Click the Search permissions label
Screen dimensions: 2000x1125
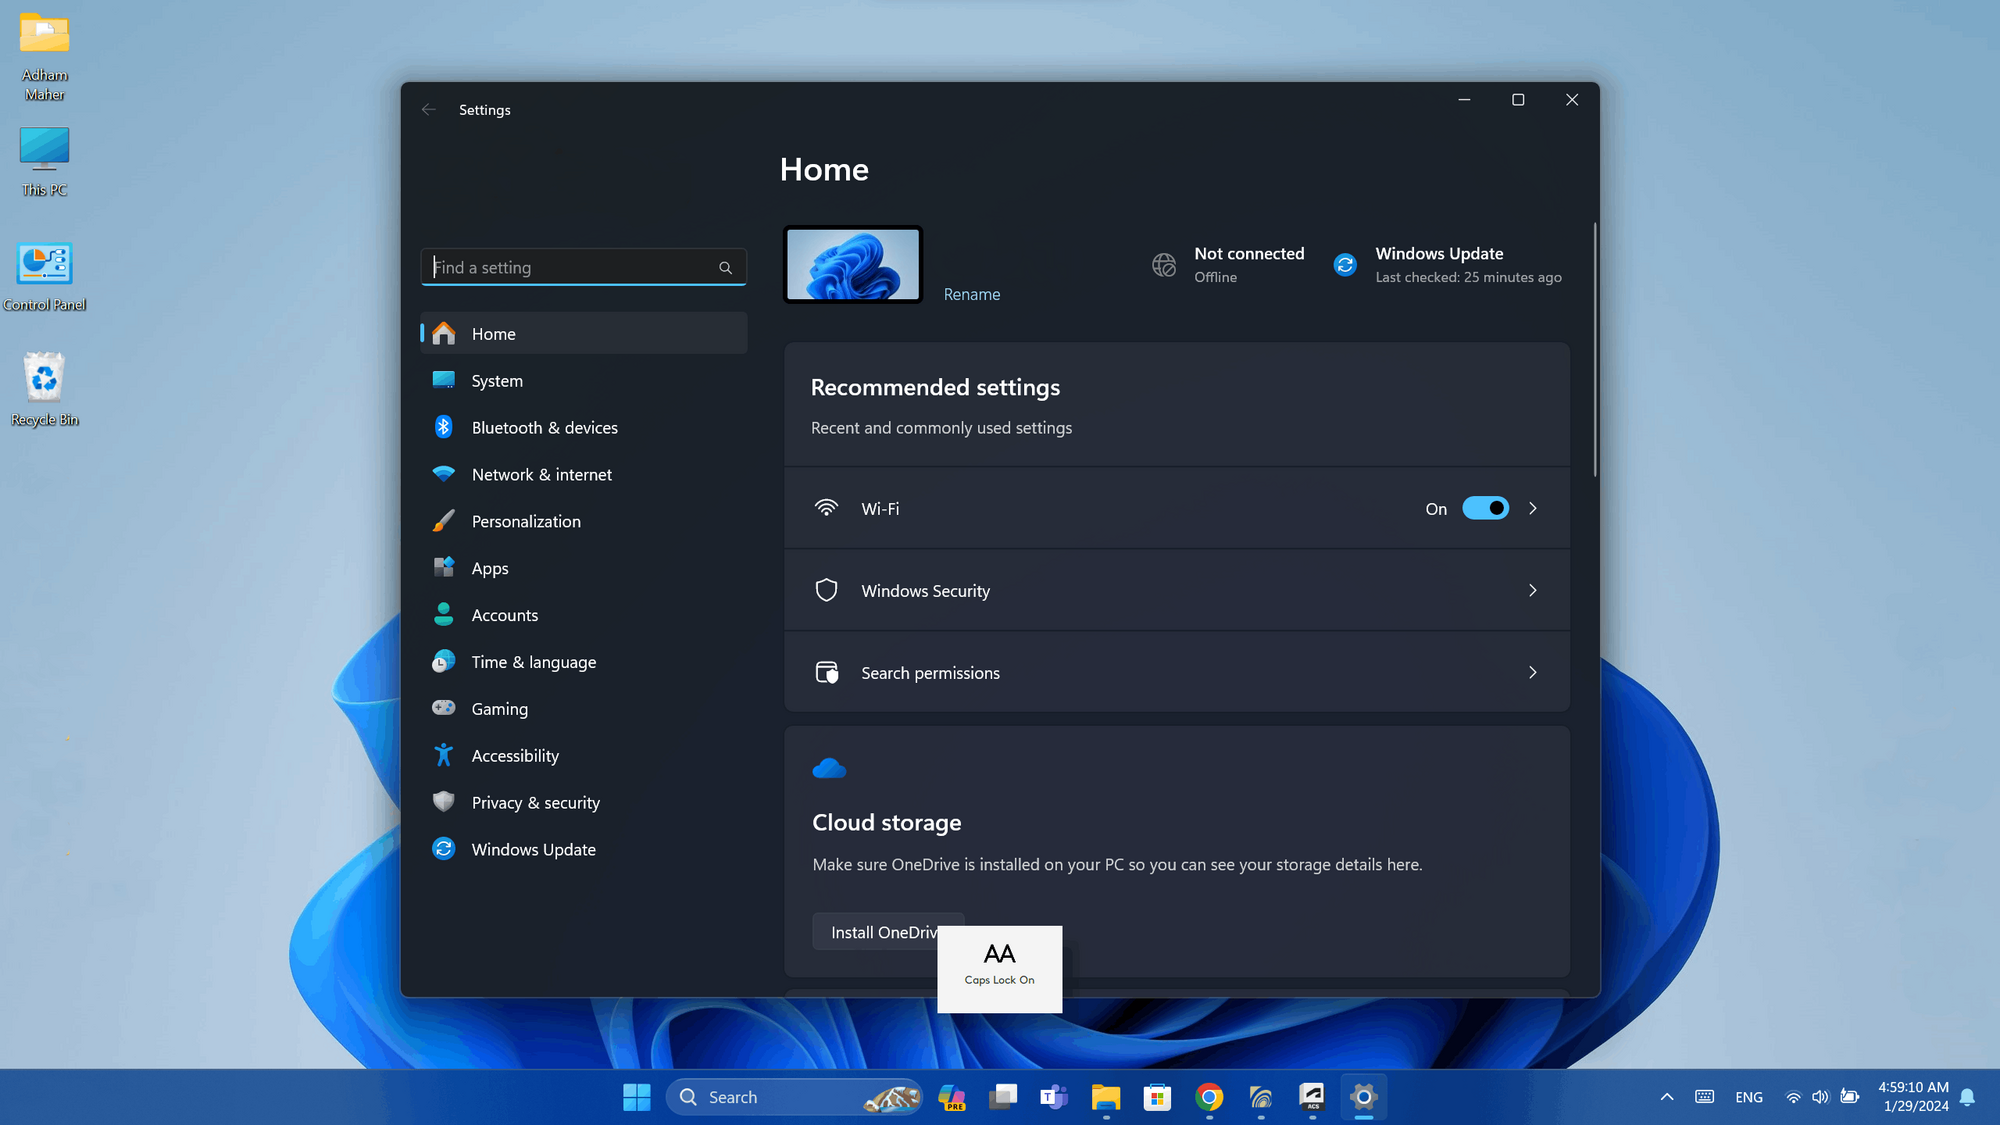click(930, 673)
